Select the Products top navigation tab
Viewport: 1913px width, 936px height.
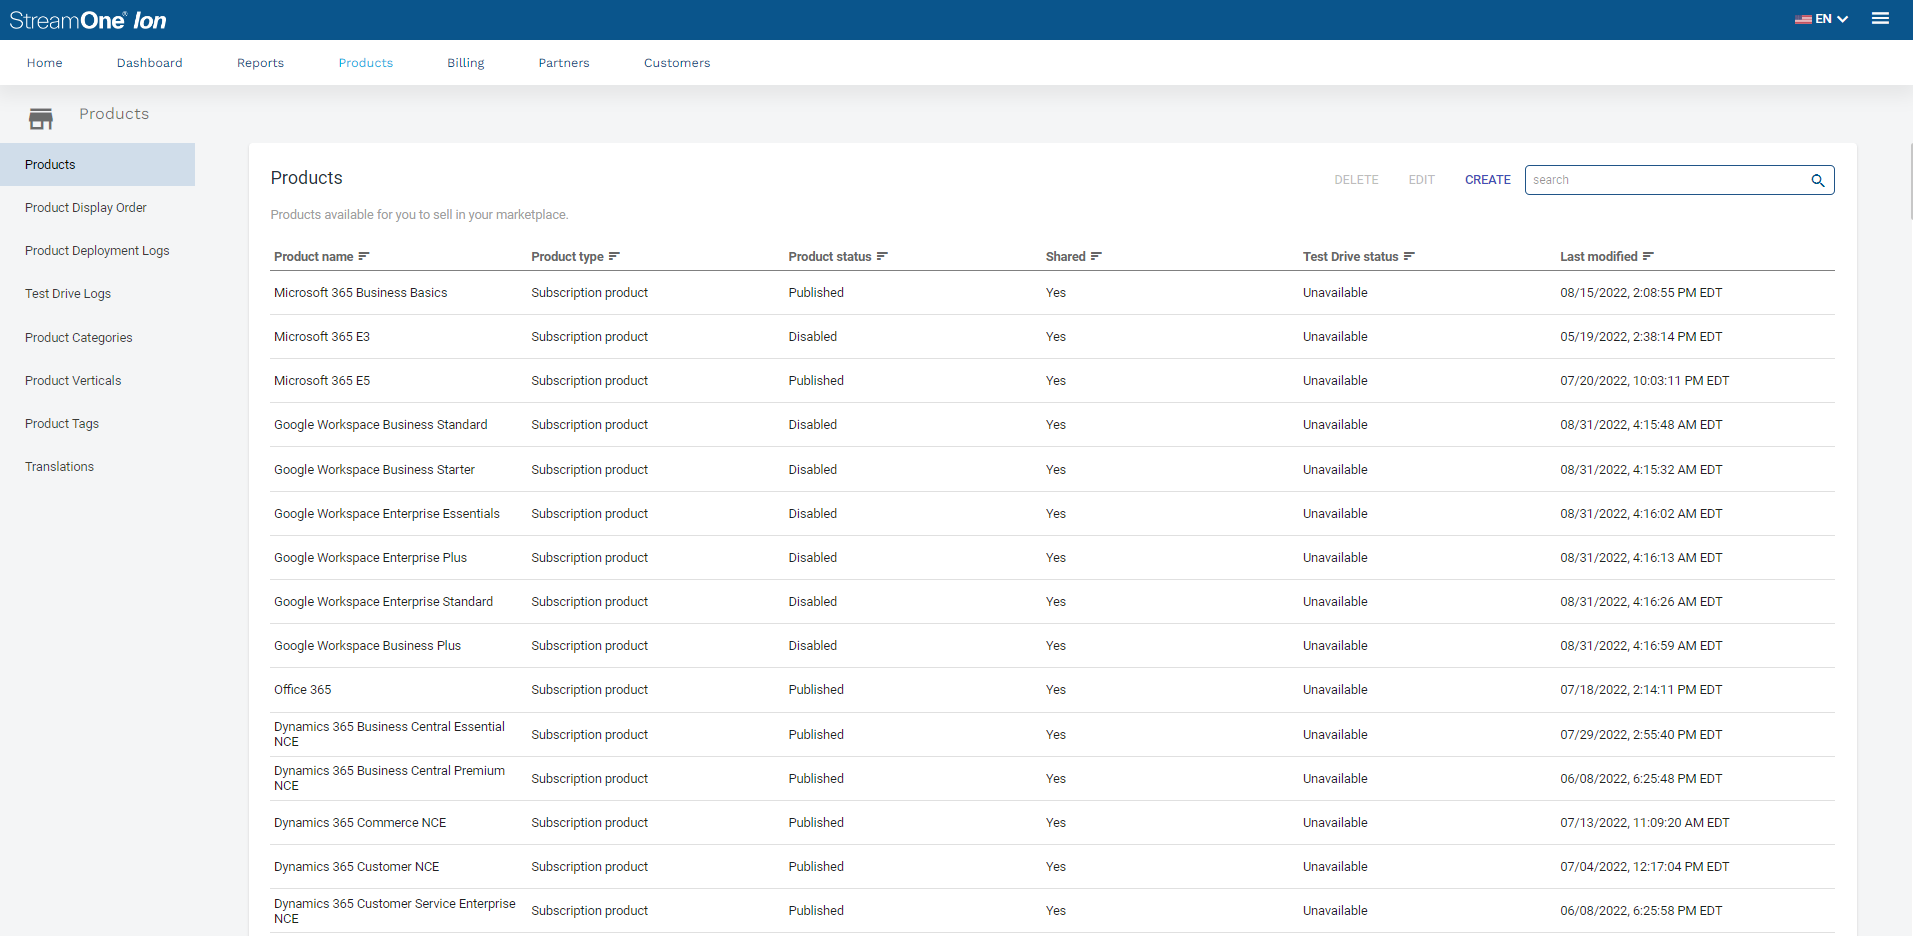pyautogui.click(x=366, y=63)
